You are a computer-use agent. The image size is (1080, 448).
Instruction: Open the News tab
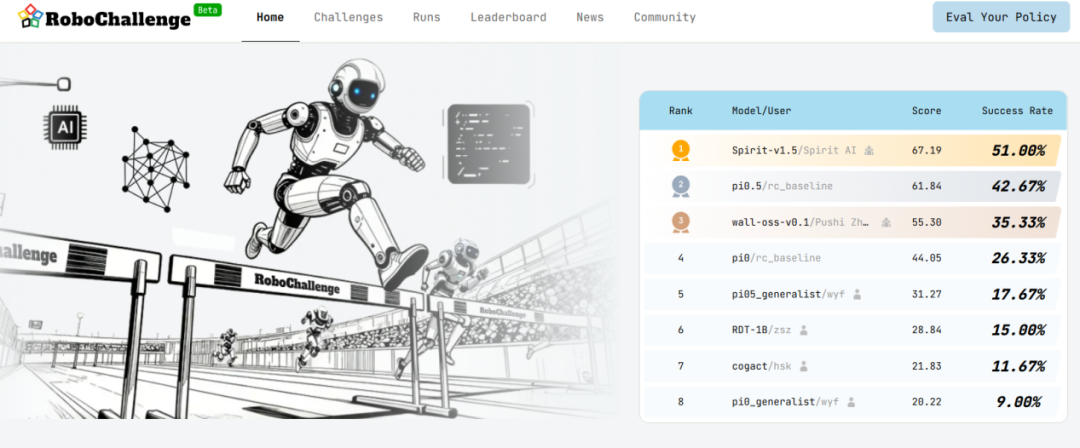point(590,17)
